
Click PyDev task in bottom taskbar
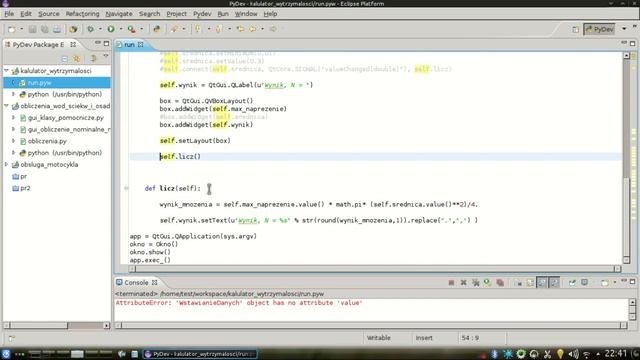click(x=200, y=354)
